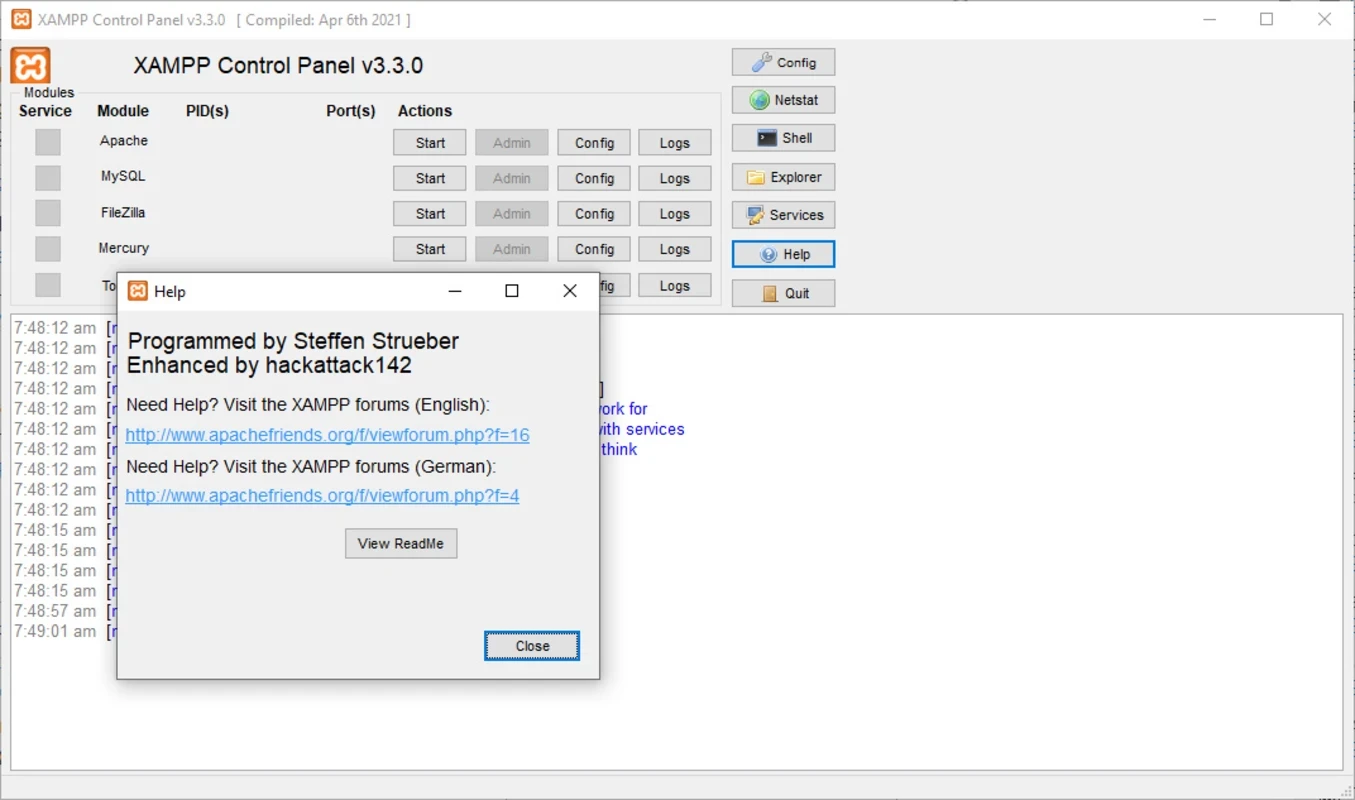1355x800 pixels.
Task: Open Config for the FileZilla module
Action: coord(594,214)
